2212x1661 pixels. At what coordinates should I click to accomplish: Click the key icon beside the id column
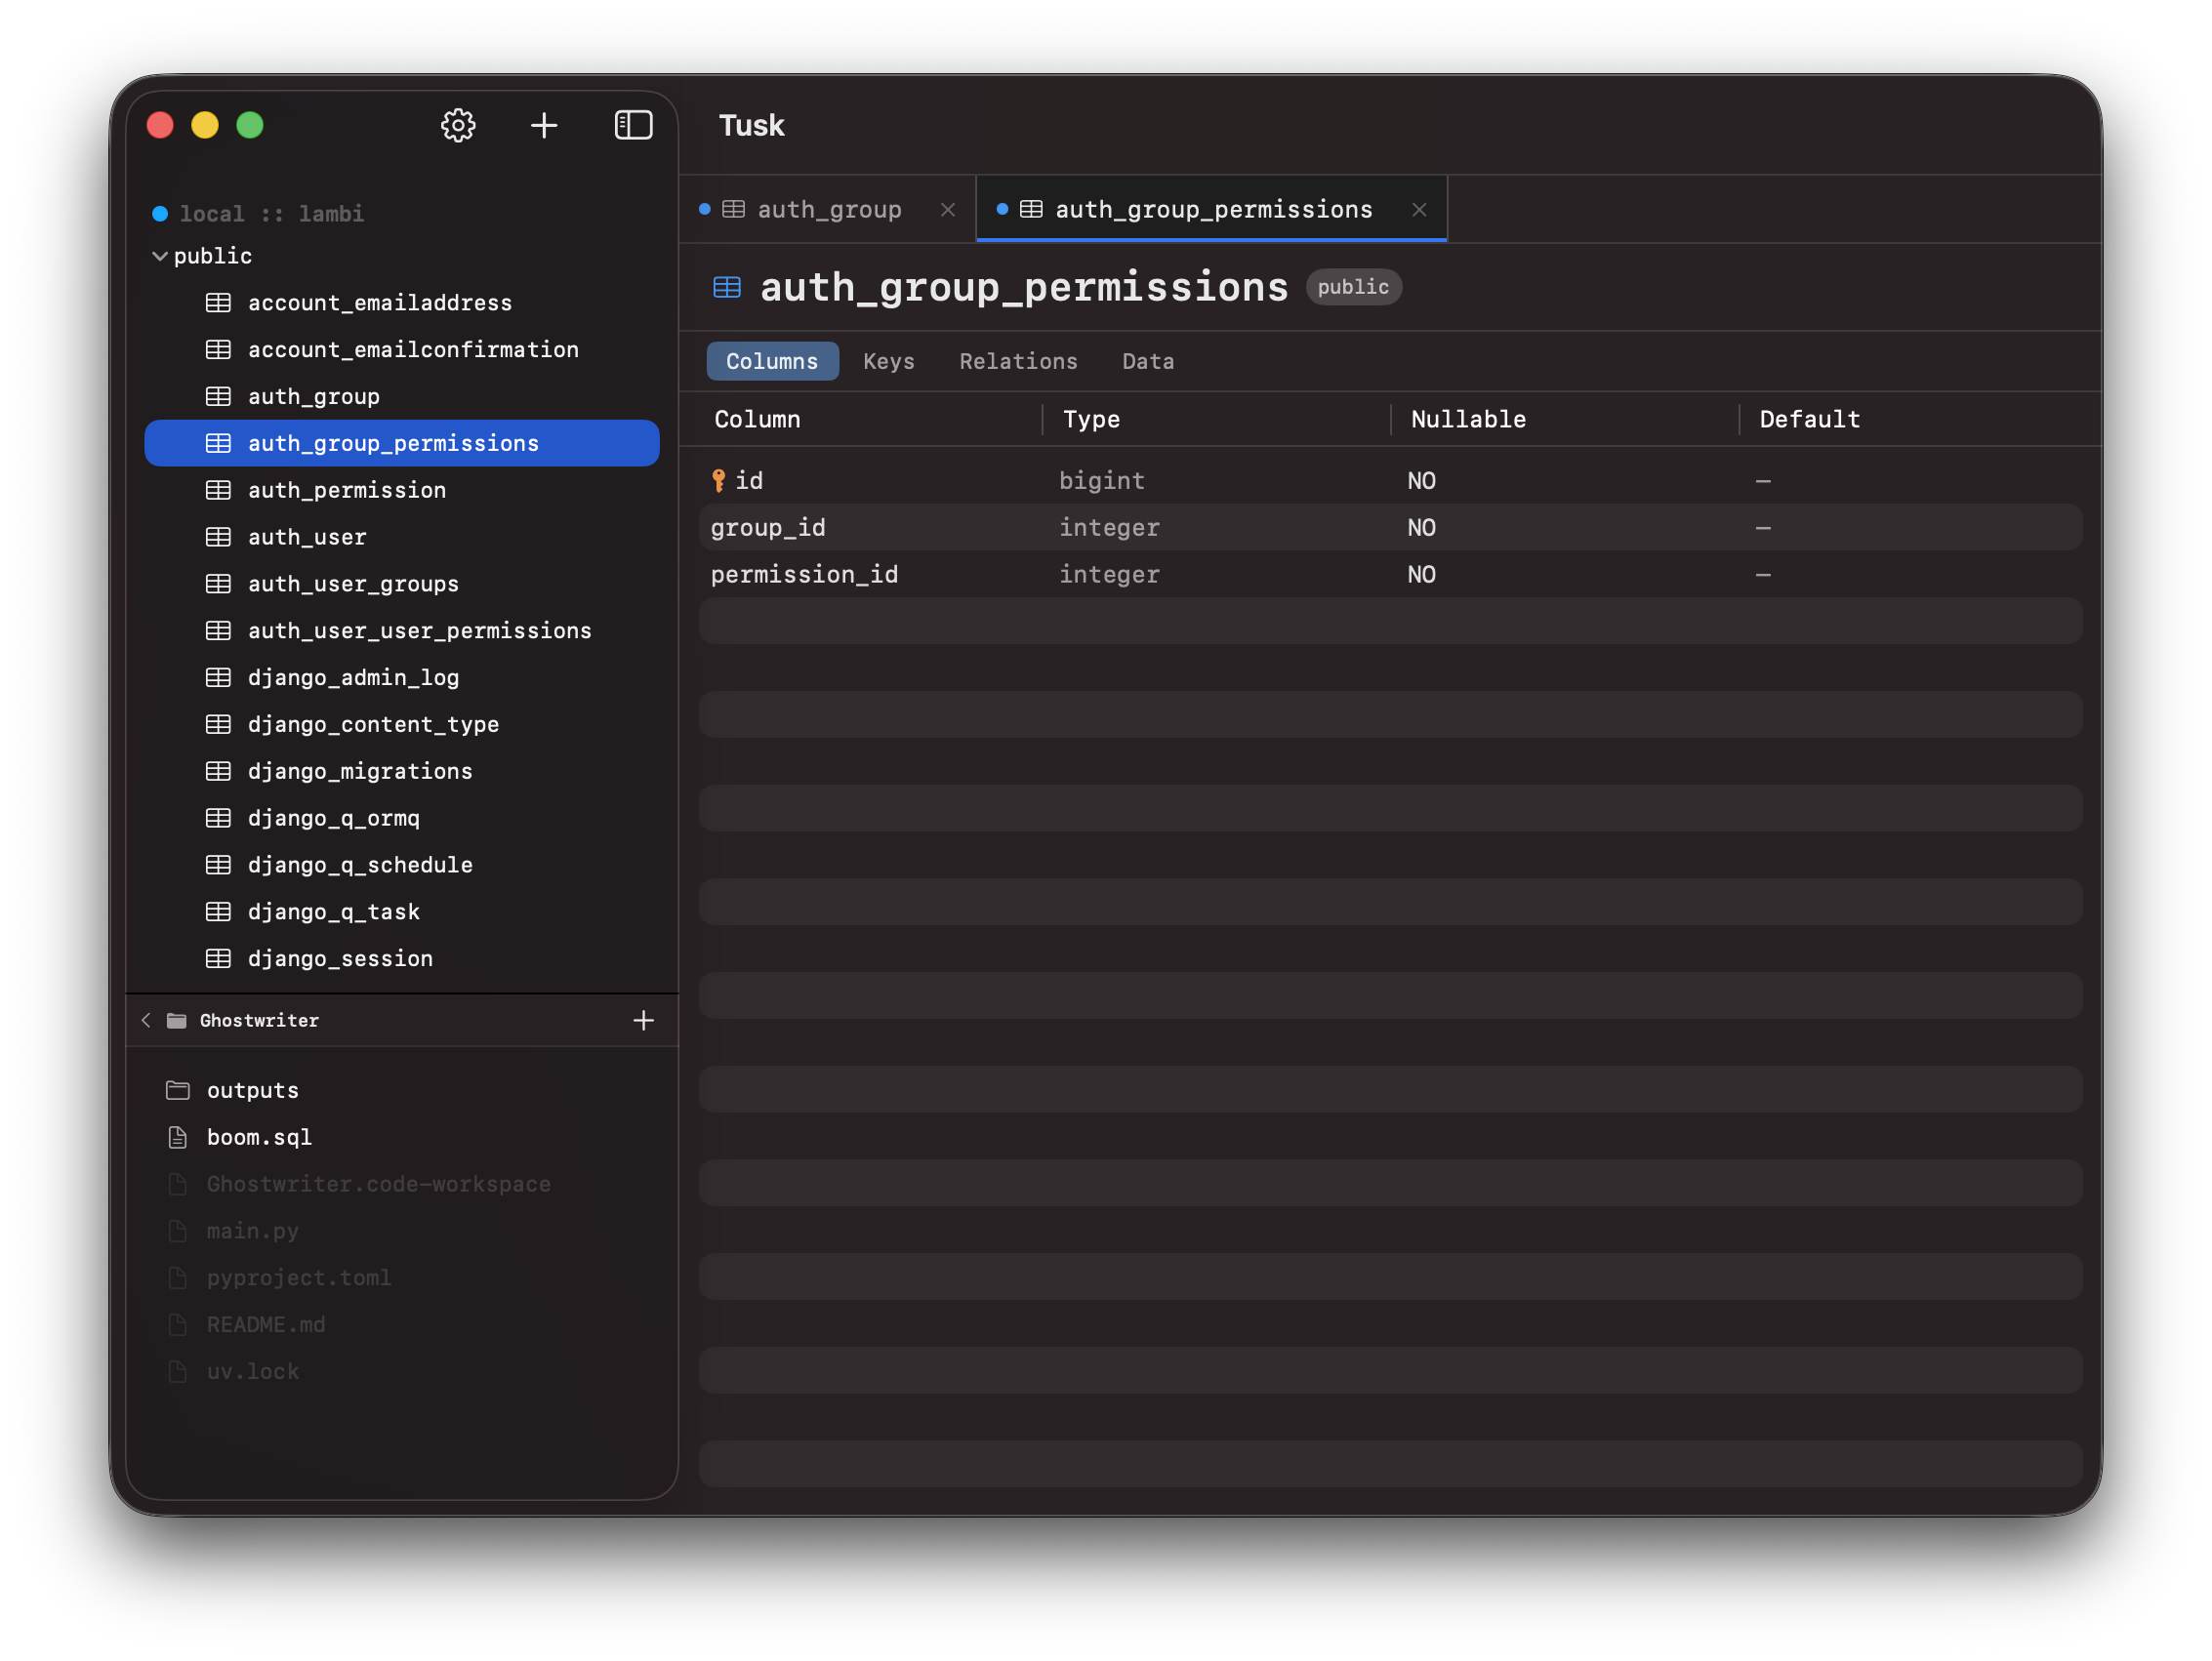tap(718, 480)
